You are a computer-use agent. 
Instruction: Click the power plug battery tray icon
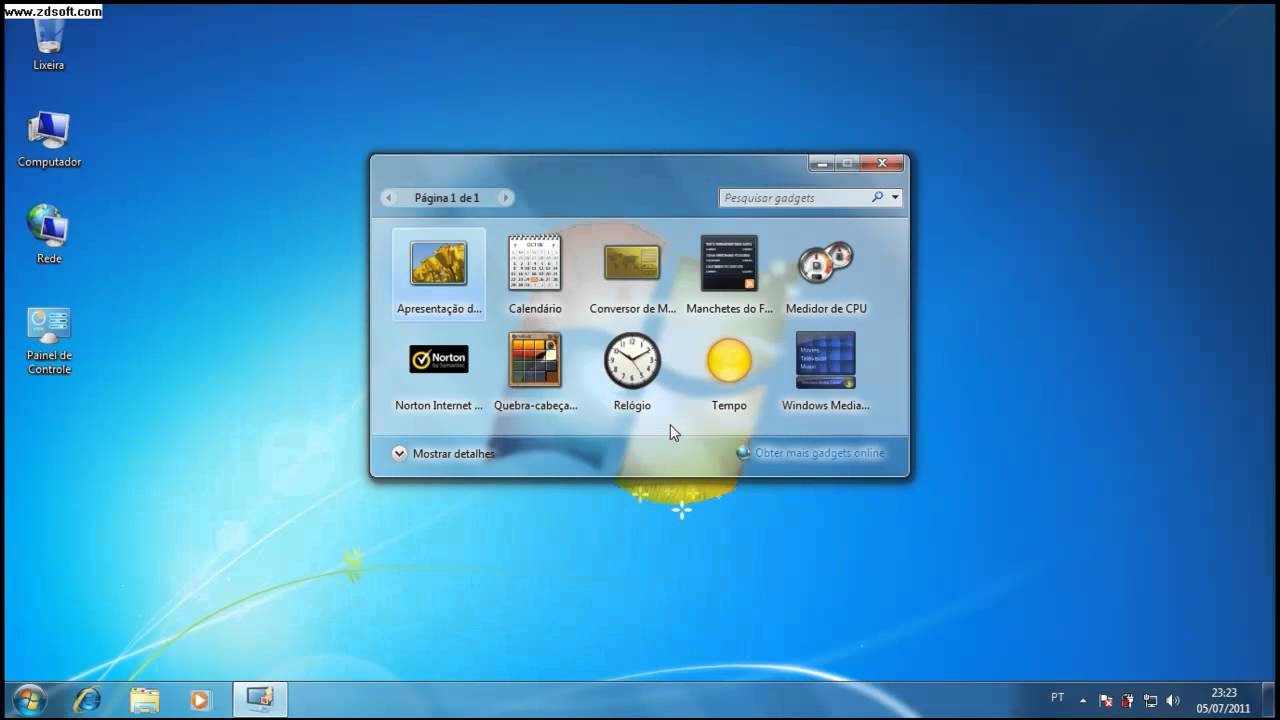1128,701
